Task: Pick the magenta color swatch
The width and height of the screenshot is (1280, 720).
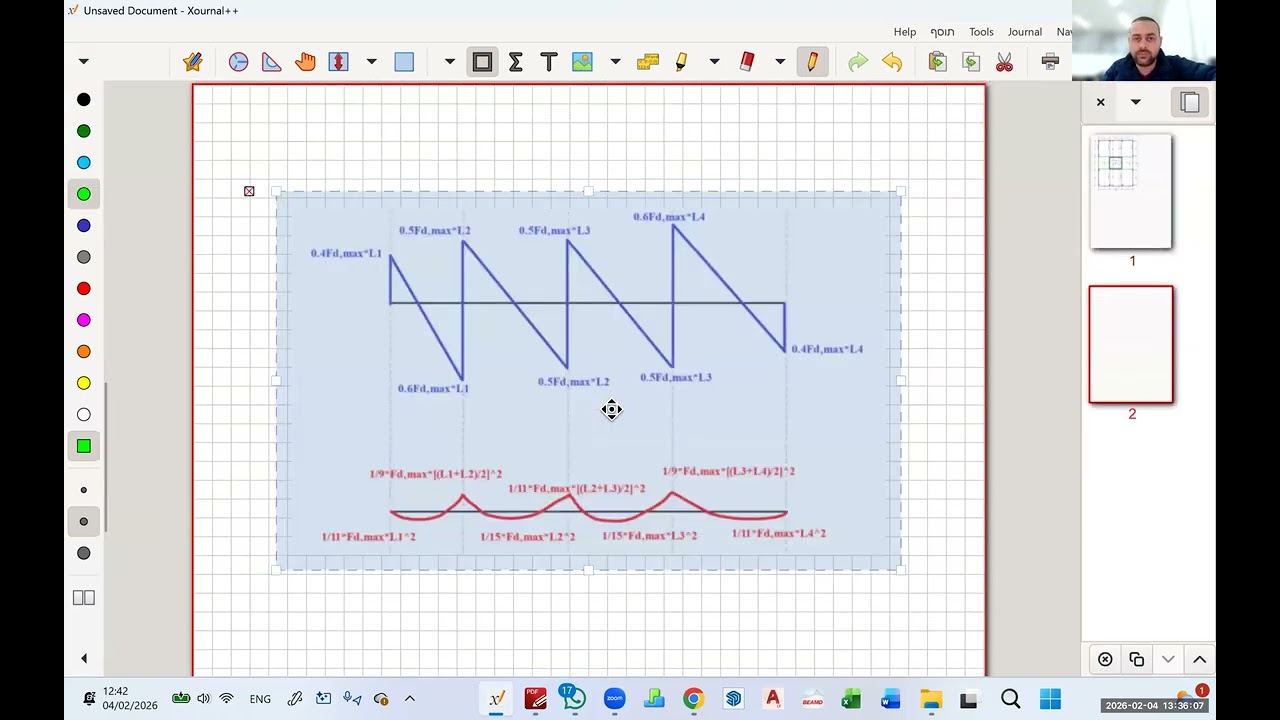Action: pos(84,320)
